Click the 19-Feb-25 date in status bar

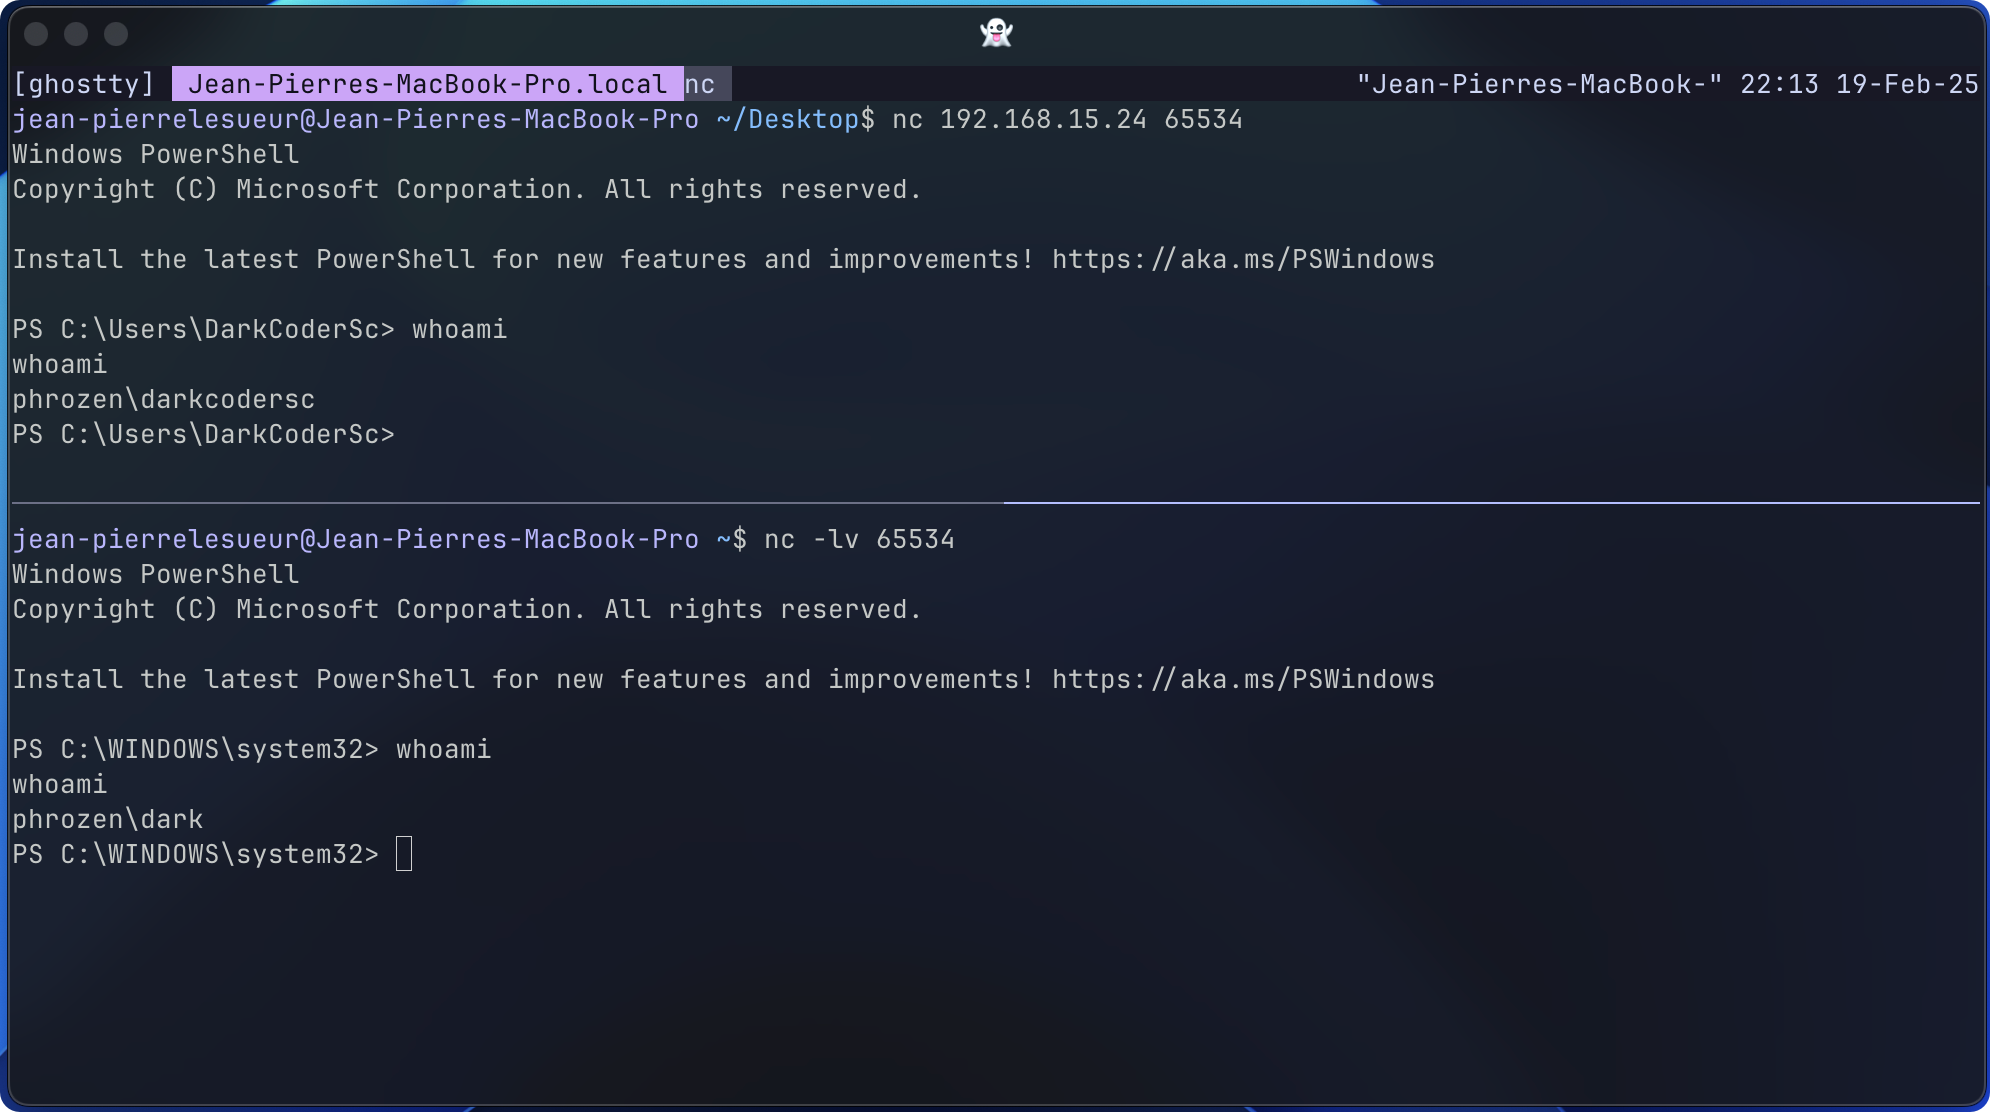coord(1906,84)
